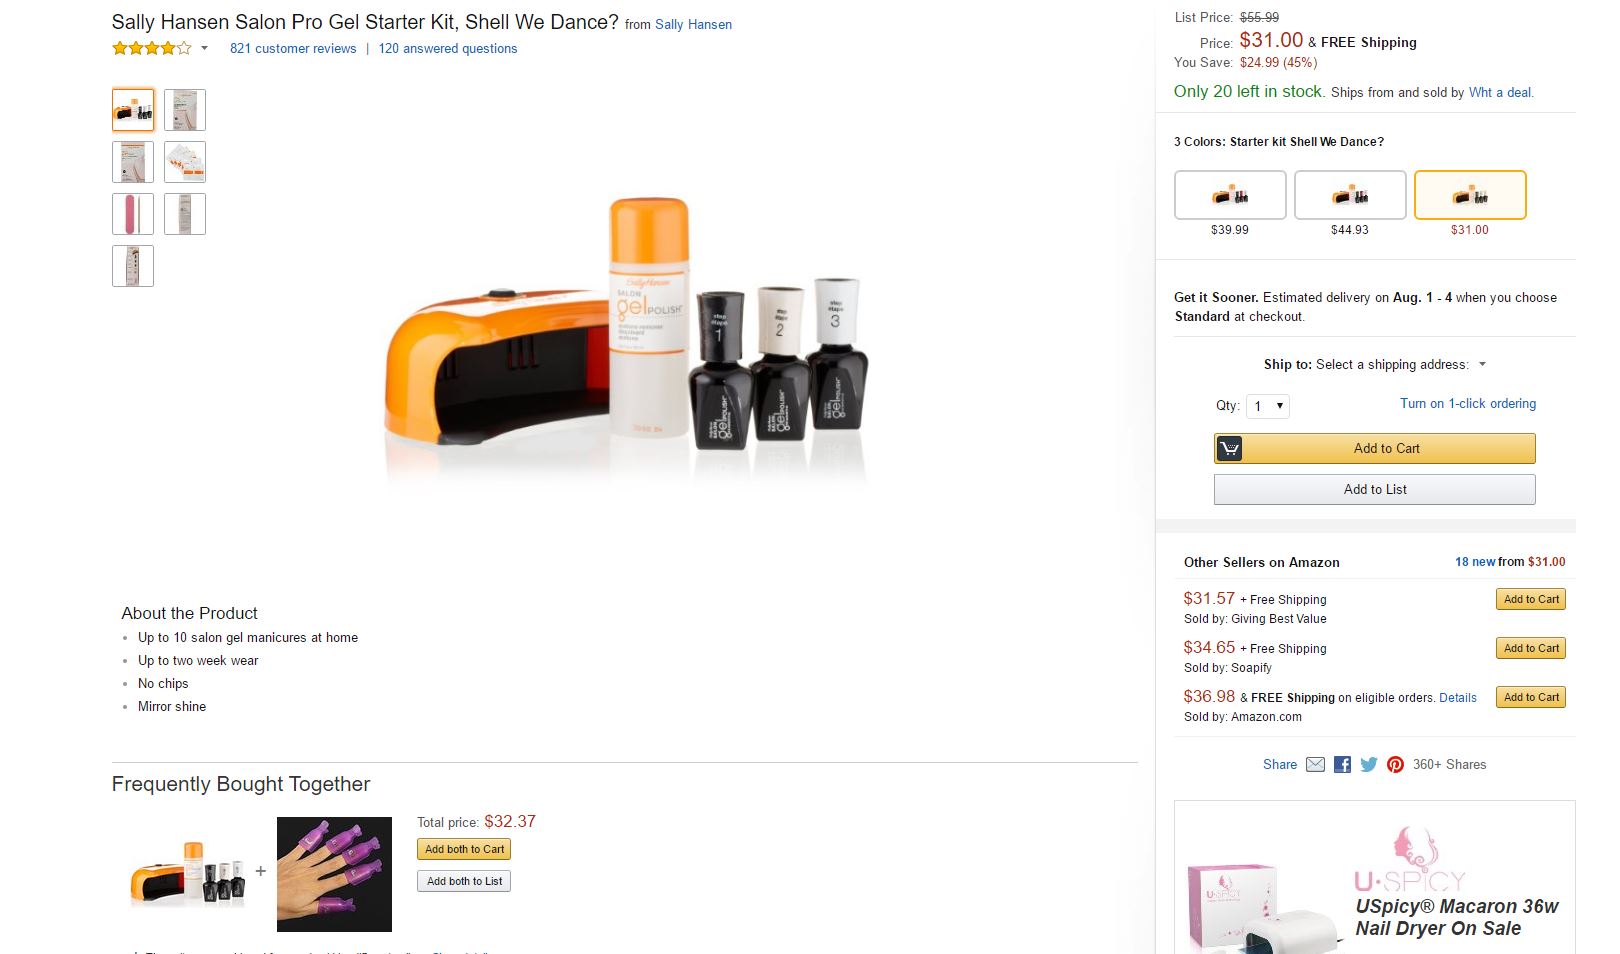Viewport: 1620px width, 954px height.
Task: Pin product on Pinterest
Action: tap(1395, 765)
